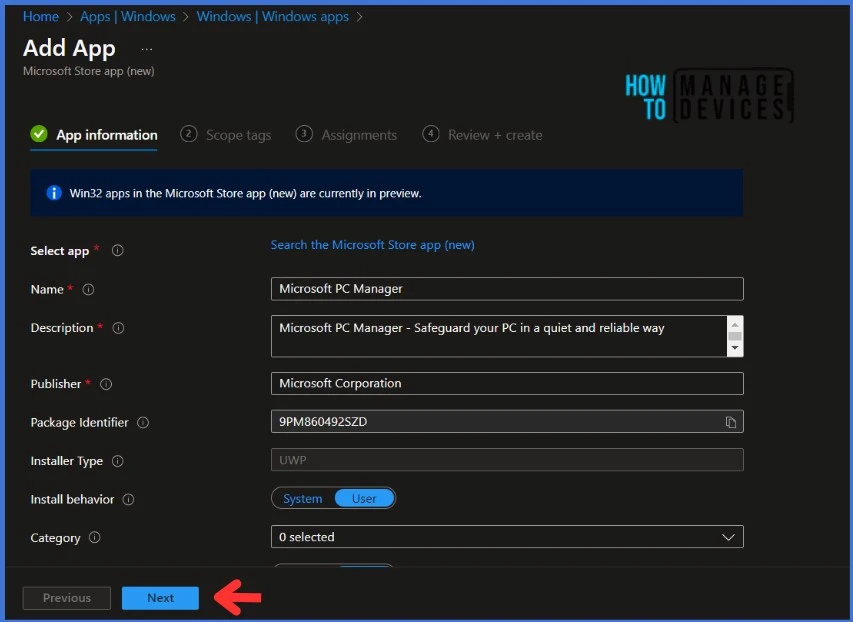The height and width of the screenshot is (622, 853).
Task: Click the Name field with Microsoft PC Manager
Action: (x=507, y=289)
